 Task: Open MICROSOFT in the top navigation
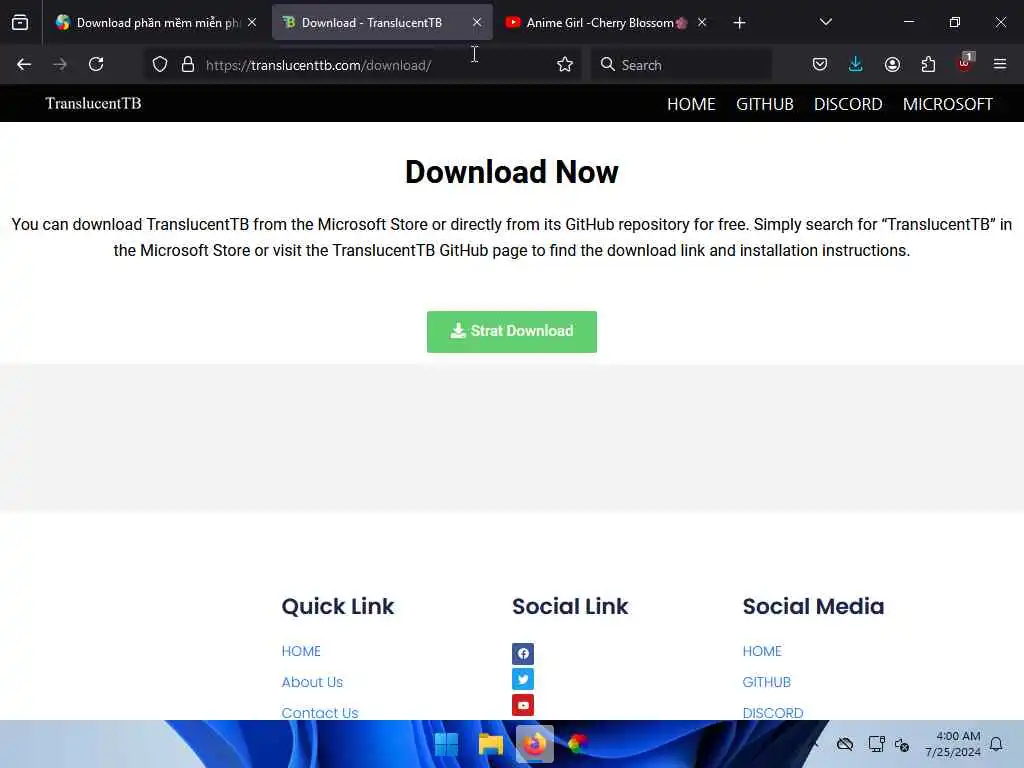pyautogui.click(x=948, y=104)
